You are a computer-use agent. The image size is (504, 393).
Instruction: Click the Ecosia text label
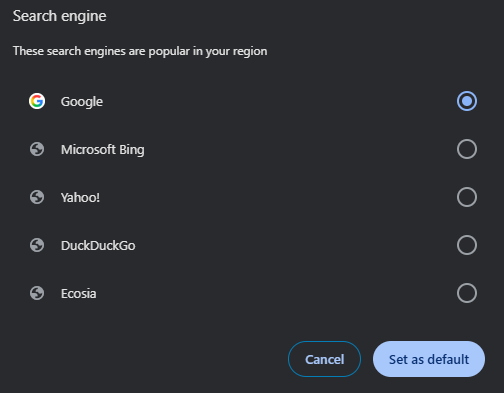pos(79,294)
